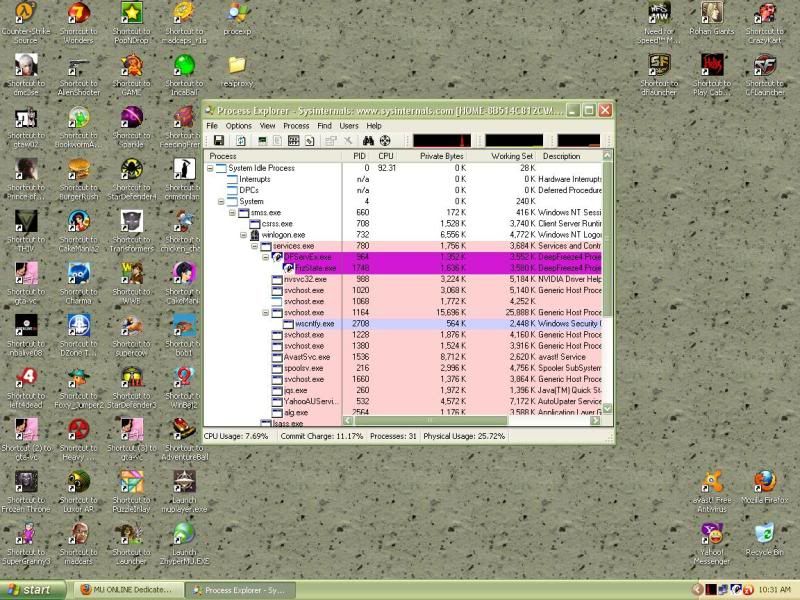Select the Shortcut to BurgerRush desktop icon
Viewport: 800px width, 600px height.
(79, 180)
